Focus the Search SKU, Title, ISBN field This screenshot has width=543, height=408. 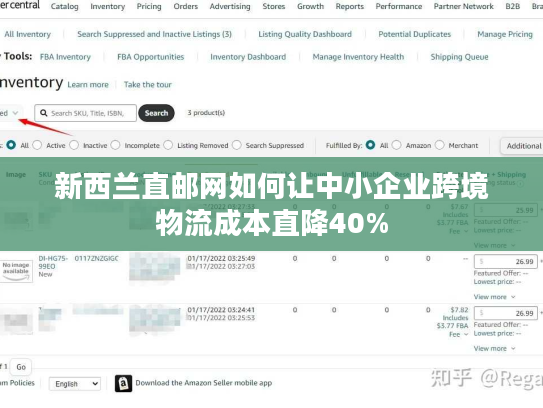[x=86, y=113]
